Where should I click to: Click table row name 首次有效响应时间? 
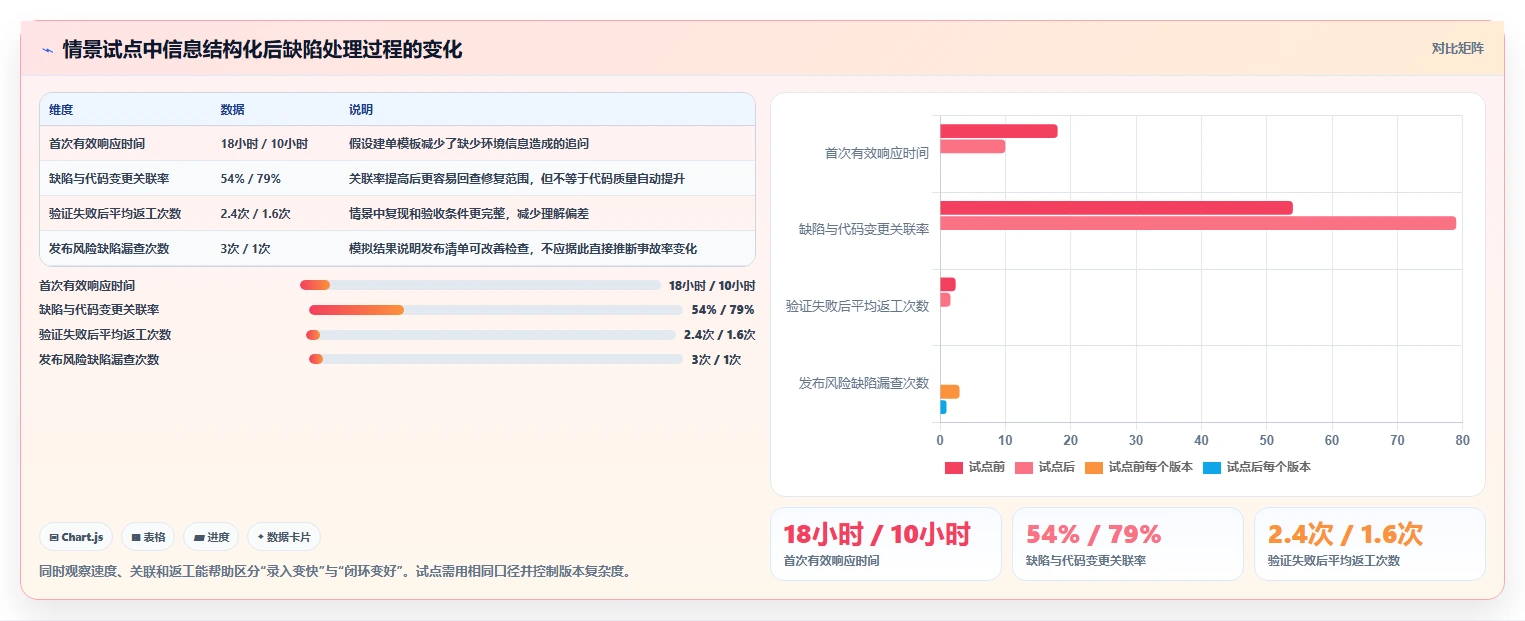point(97,144)
